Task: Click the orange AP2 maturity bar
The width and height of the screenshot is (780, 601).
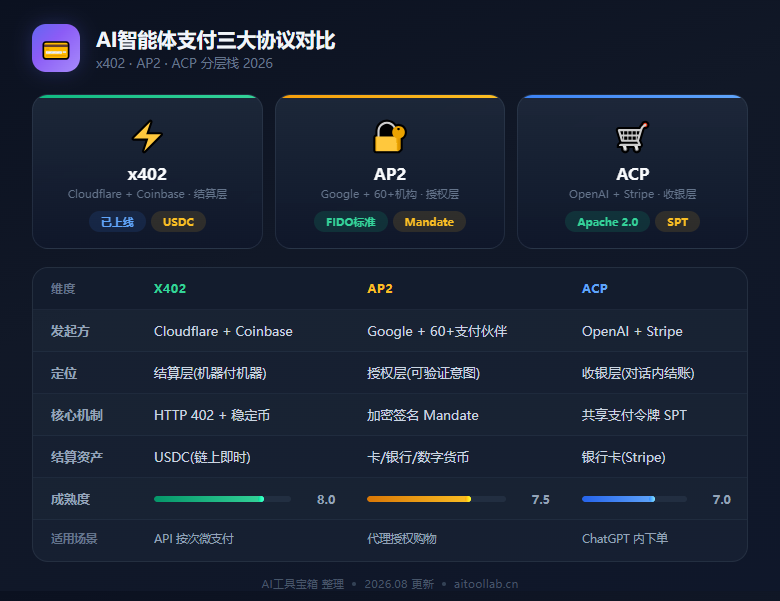Action: [436, 499]
